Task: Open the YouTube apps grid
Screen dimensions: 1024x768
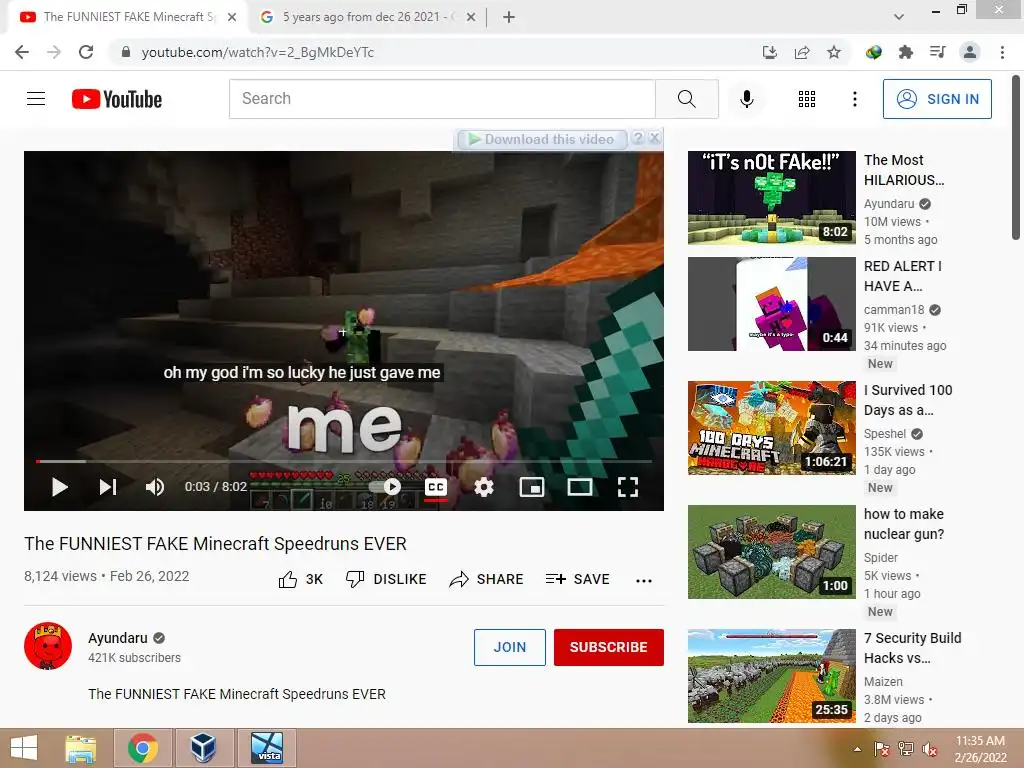Action: pyautogui.click(x=807, y=99)
